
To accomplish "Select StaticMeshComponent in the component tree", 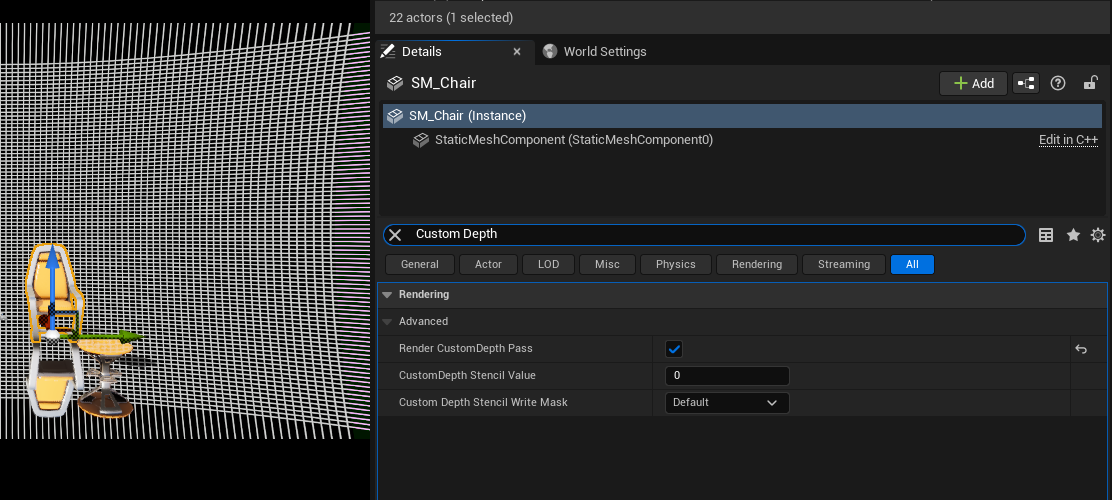I will point(573,140).
